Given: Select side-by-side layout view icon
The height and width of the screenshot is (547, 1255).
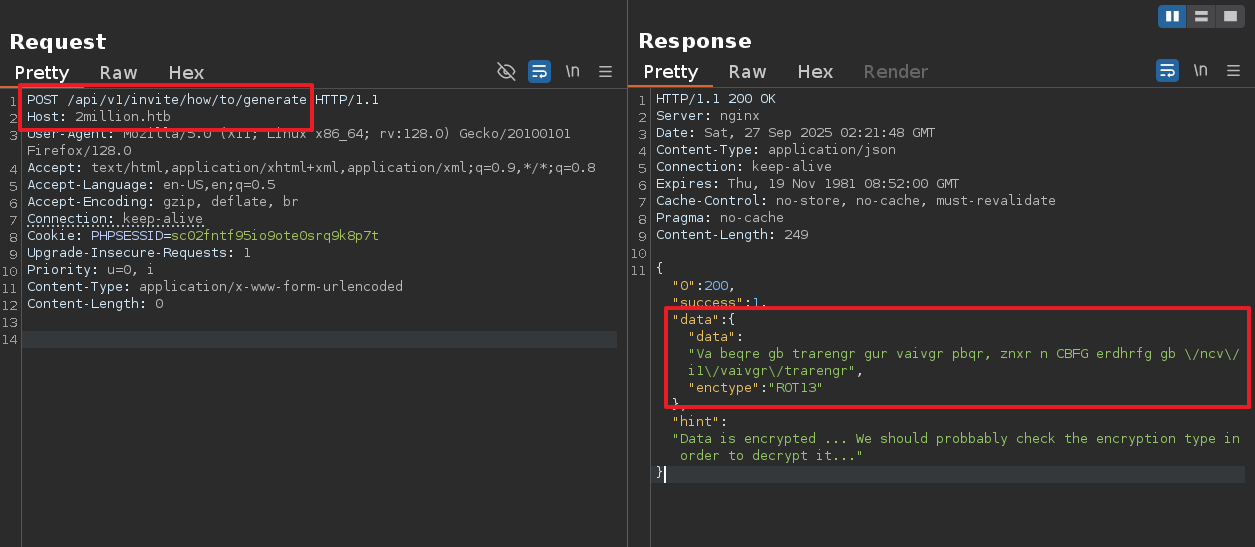Looking at the screenshot, I should (x=1171, y=16).
